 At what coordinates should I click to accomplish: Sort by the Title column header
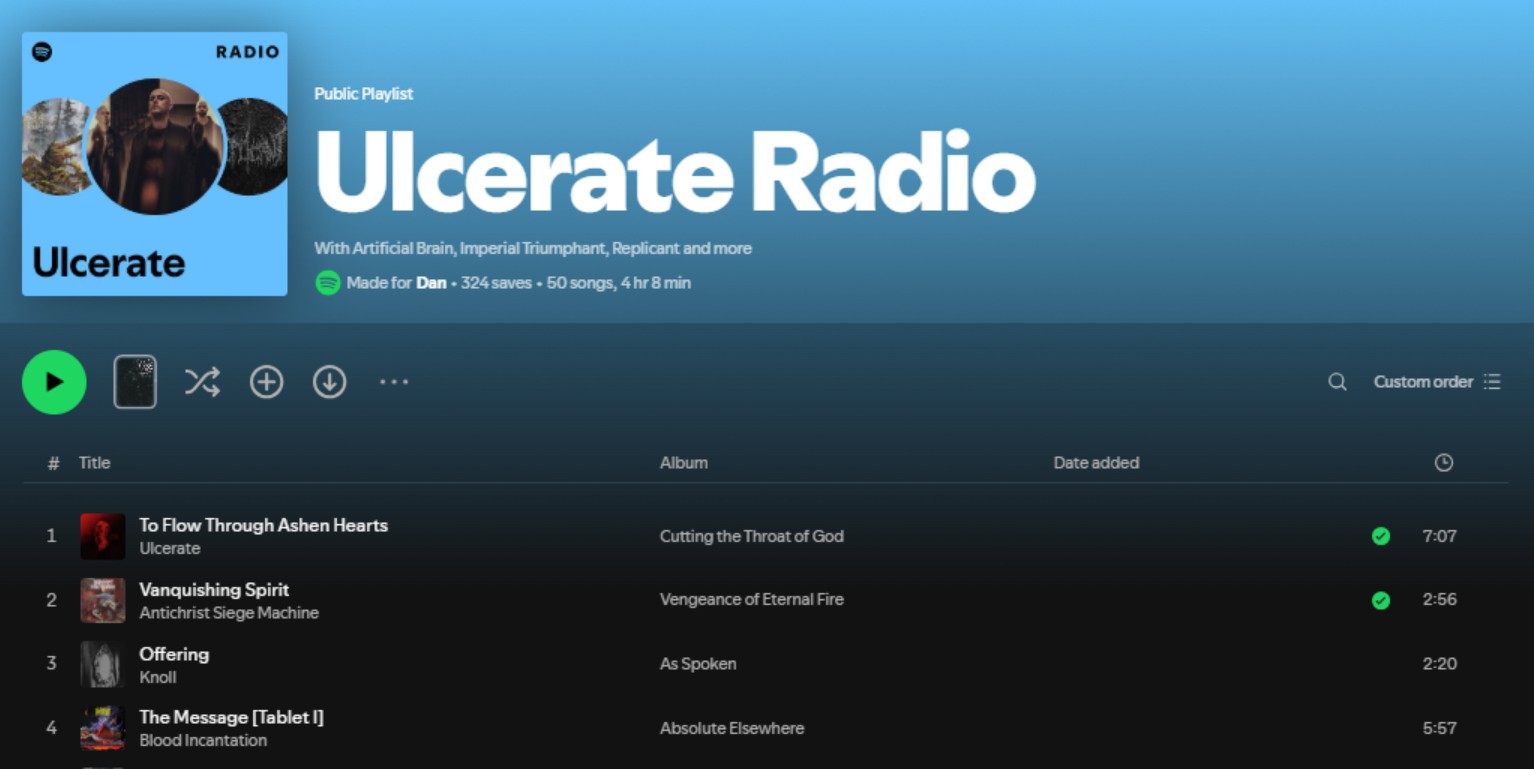pos(95,463)
